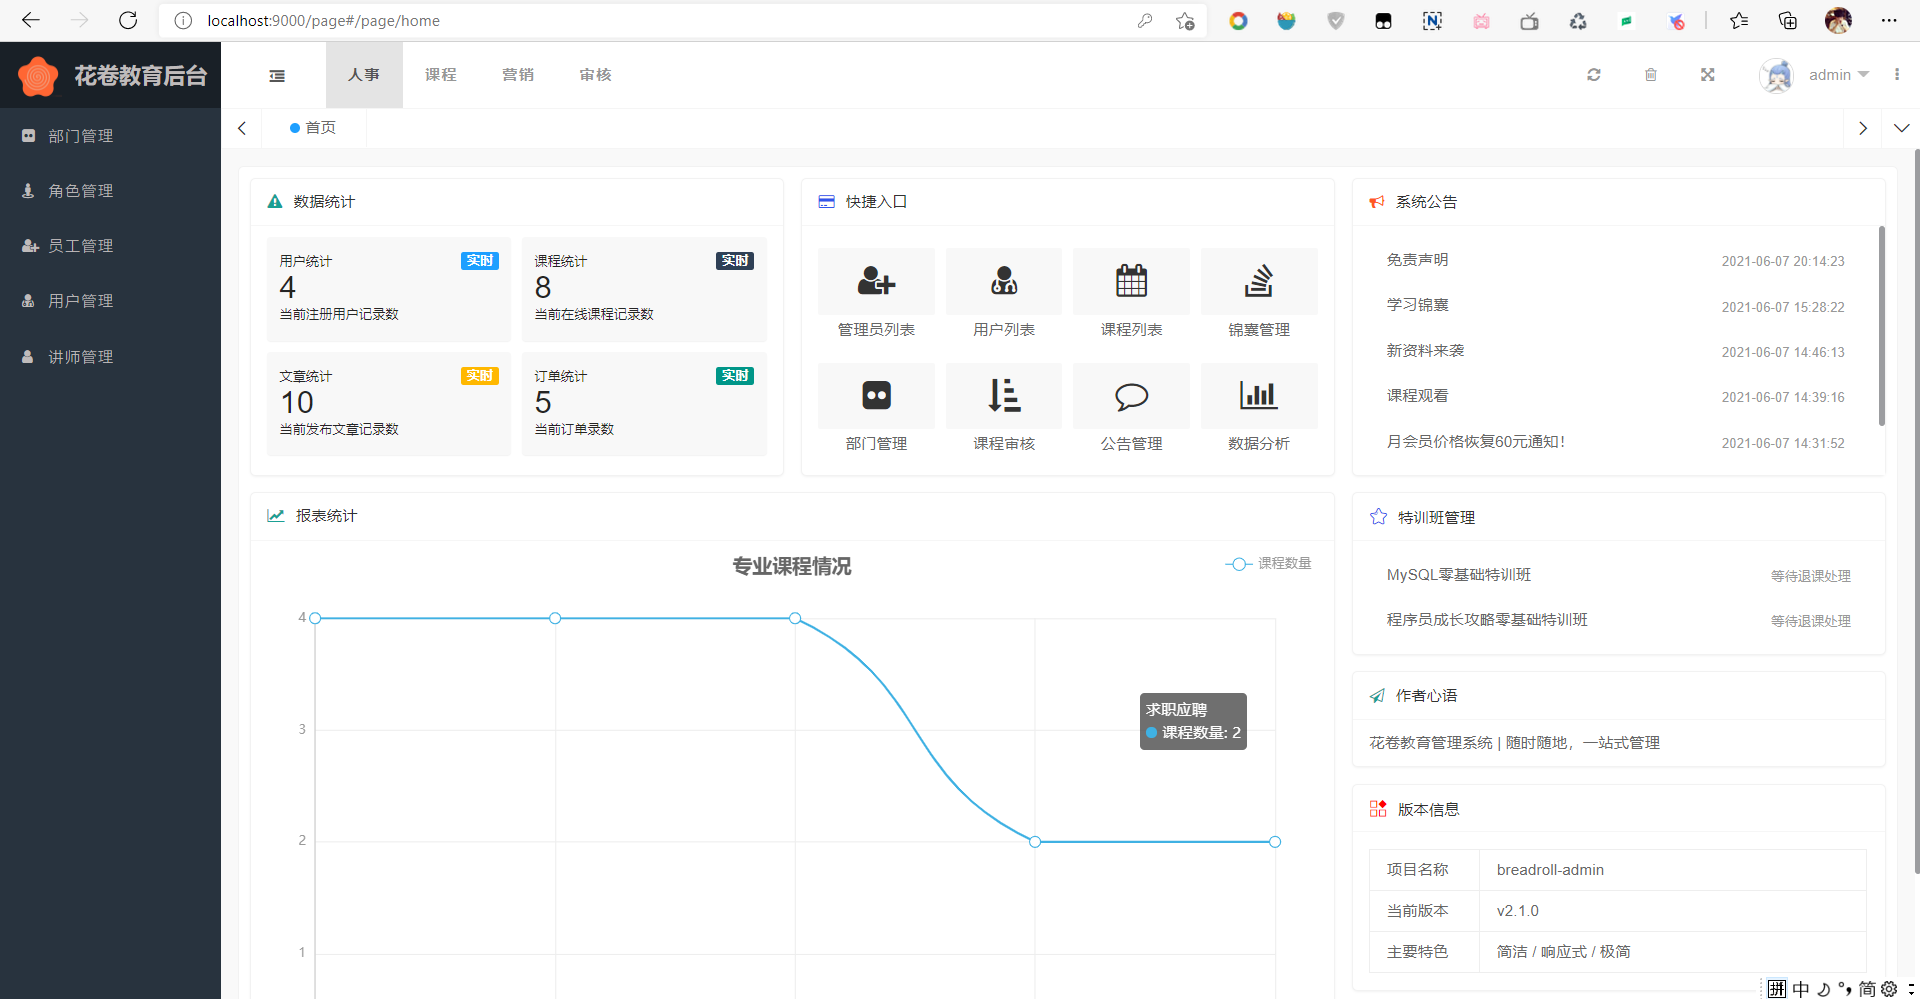
Task: Open the tab list dropdown chevron
Action: tap(1901, 128)
